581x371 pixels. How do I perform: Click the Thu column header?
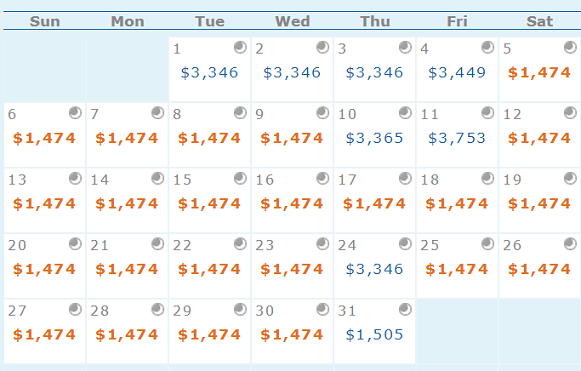coord(375,21)
